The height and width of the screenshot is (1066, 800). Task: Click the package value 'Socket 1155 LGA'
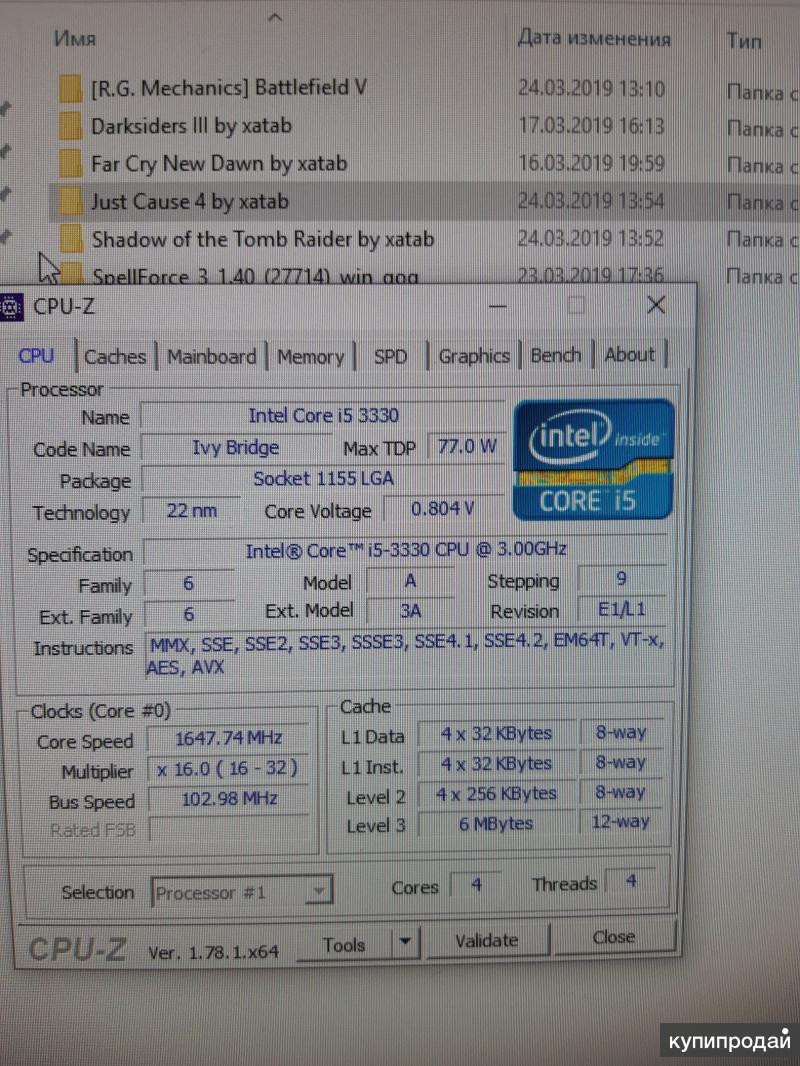pos(324,479)
